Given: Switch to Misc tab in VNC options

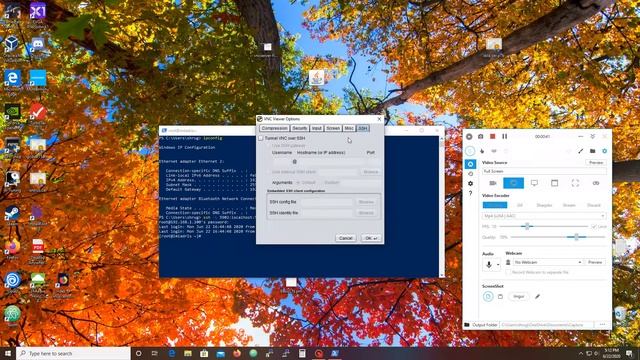Looking at the screenshot, I should pyautogui.click(x=349, y=128).
